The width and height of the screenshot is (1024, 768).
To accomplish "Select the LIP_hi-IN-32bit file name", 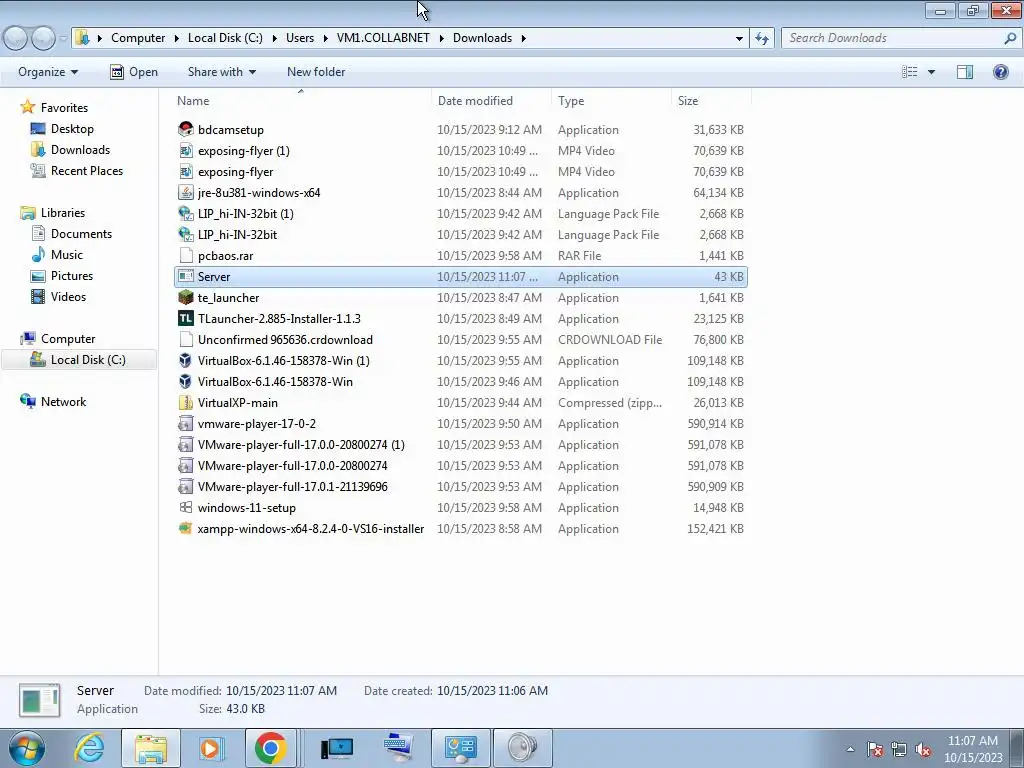I will click(237, 234).
